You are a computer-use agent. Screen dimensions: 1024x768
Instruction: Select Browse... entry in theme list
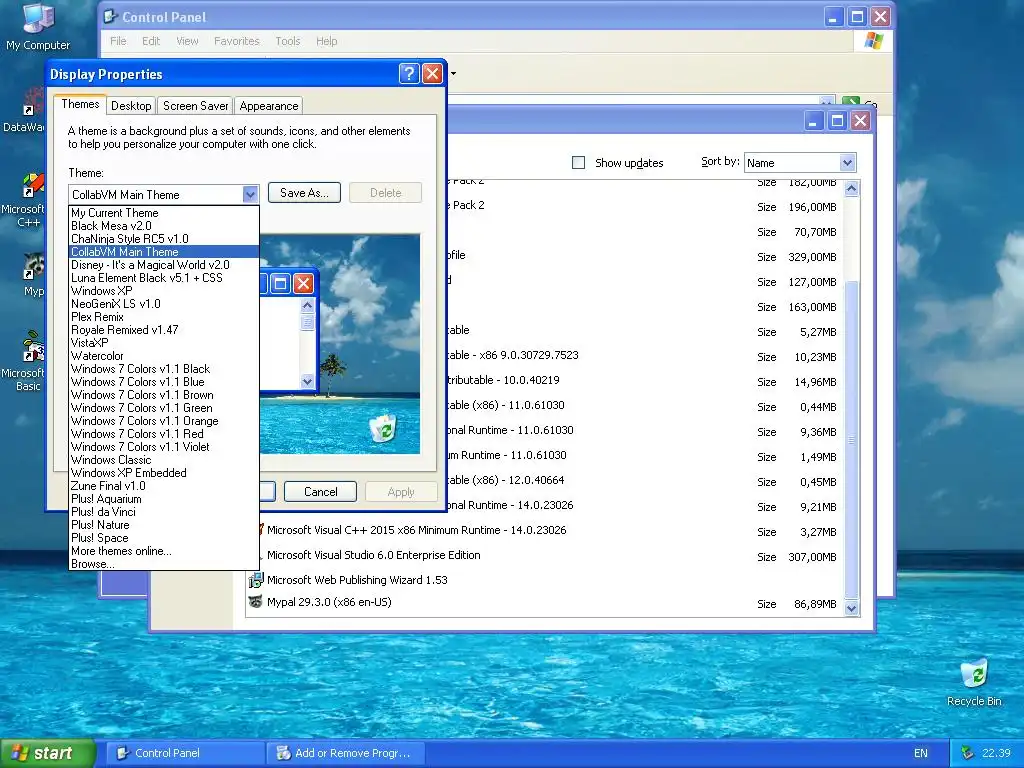pyautogui.click(x=164, y=564)
